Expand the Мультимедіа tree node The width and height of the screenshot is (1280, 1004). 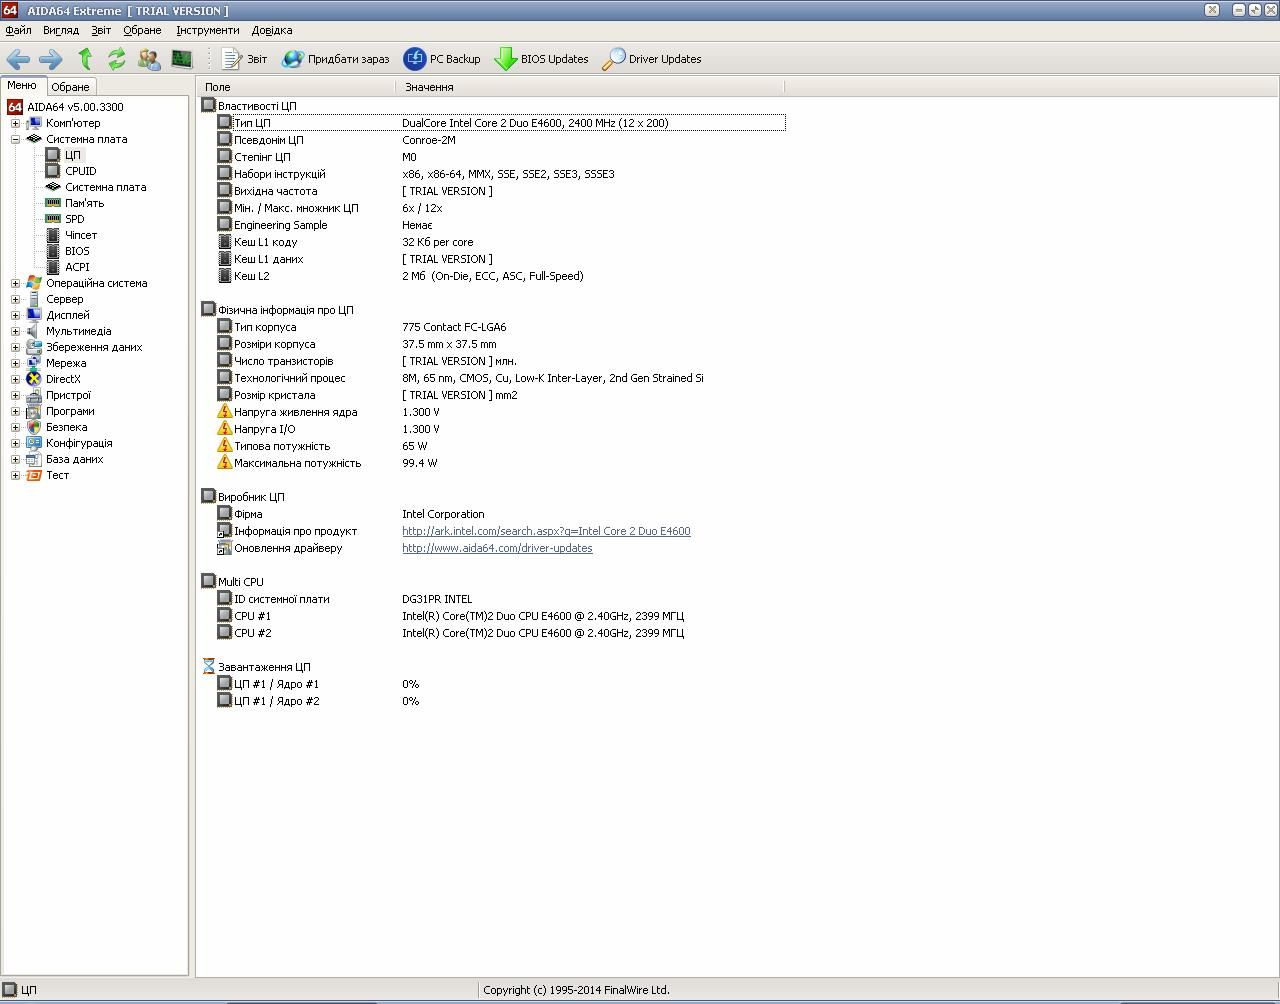(x=15, y=331)
